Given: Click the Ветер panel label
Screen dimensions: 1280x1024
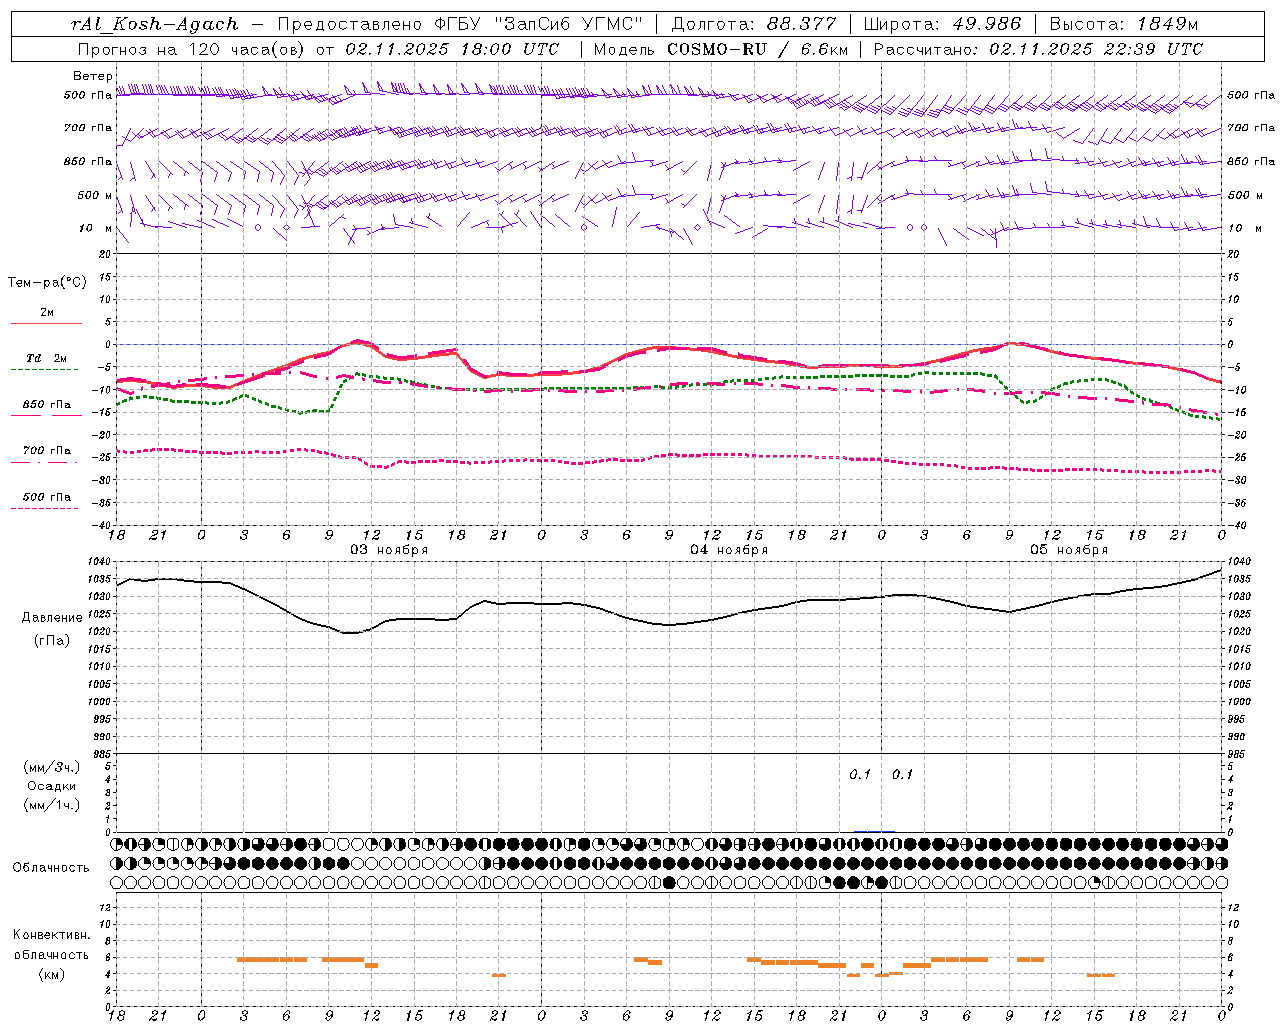Looking at the screenshot, I should pos(93,76).
